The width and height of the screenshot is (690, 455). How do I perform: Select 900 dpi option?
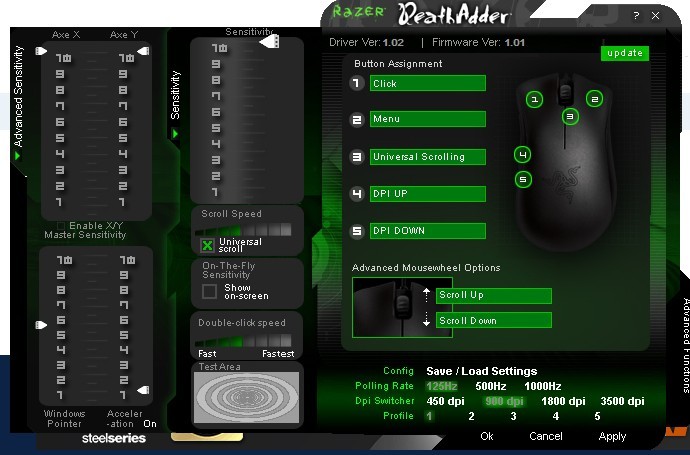coord(504,401)
